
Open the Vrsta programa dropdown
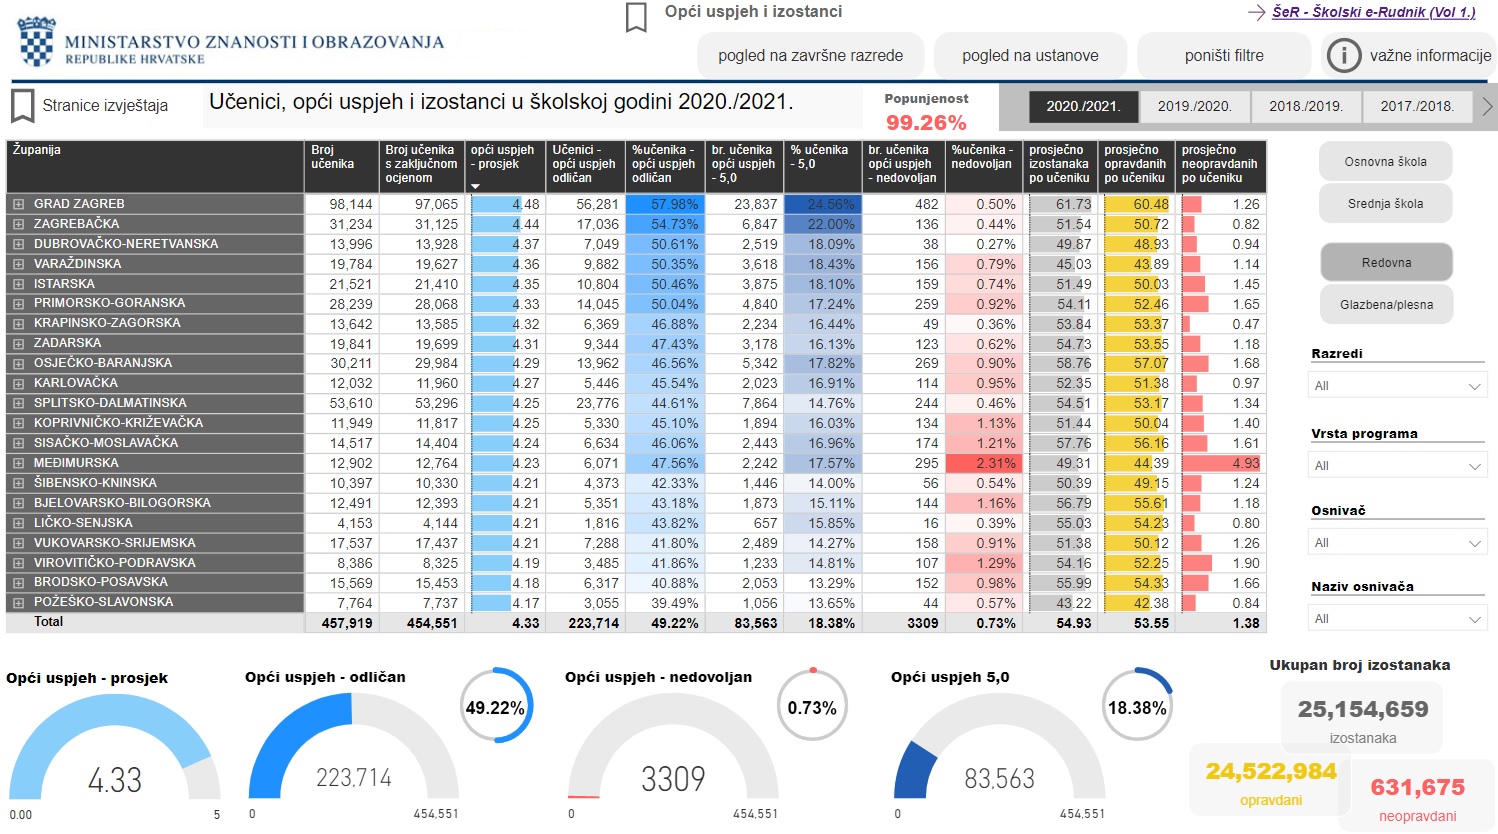(x=1398, y=466)
